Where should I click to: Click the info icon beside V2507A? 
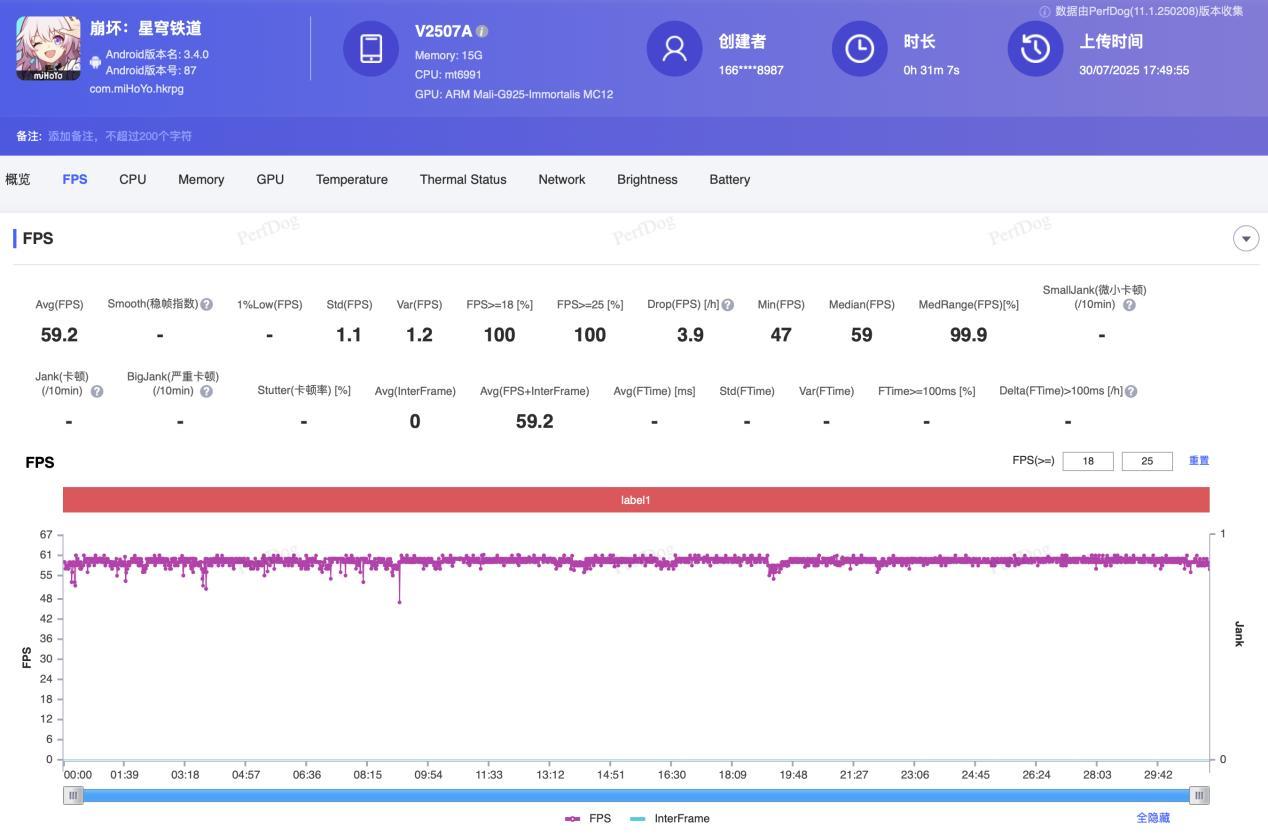482,31
